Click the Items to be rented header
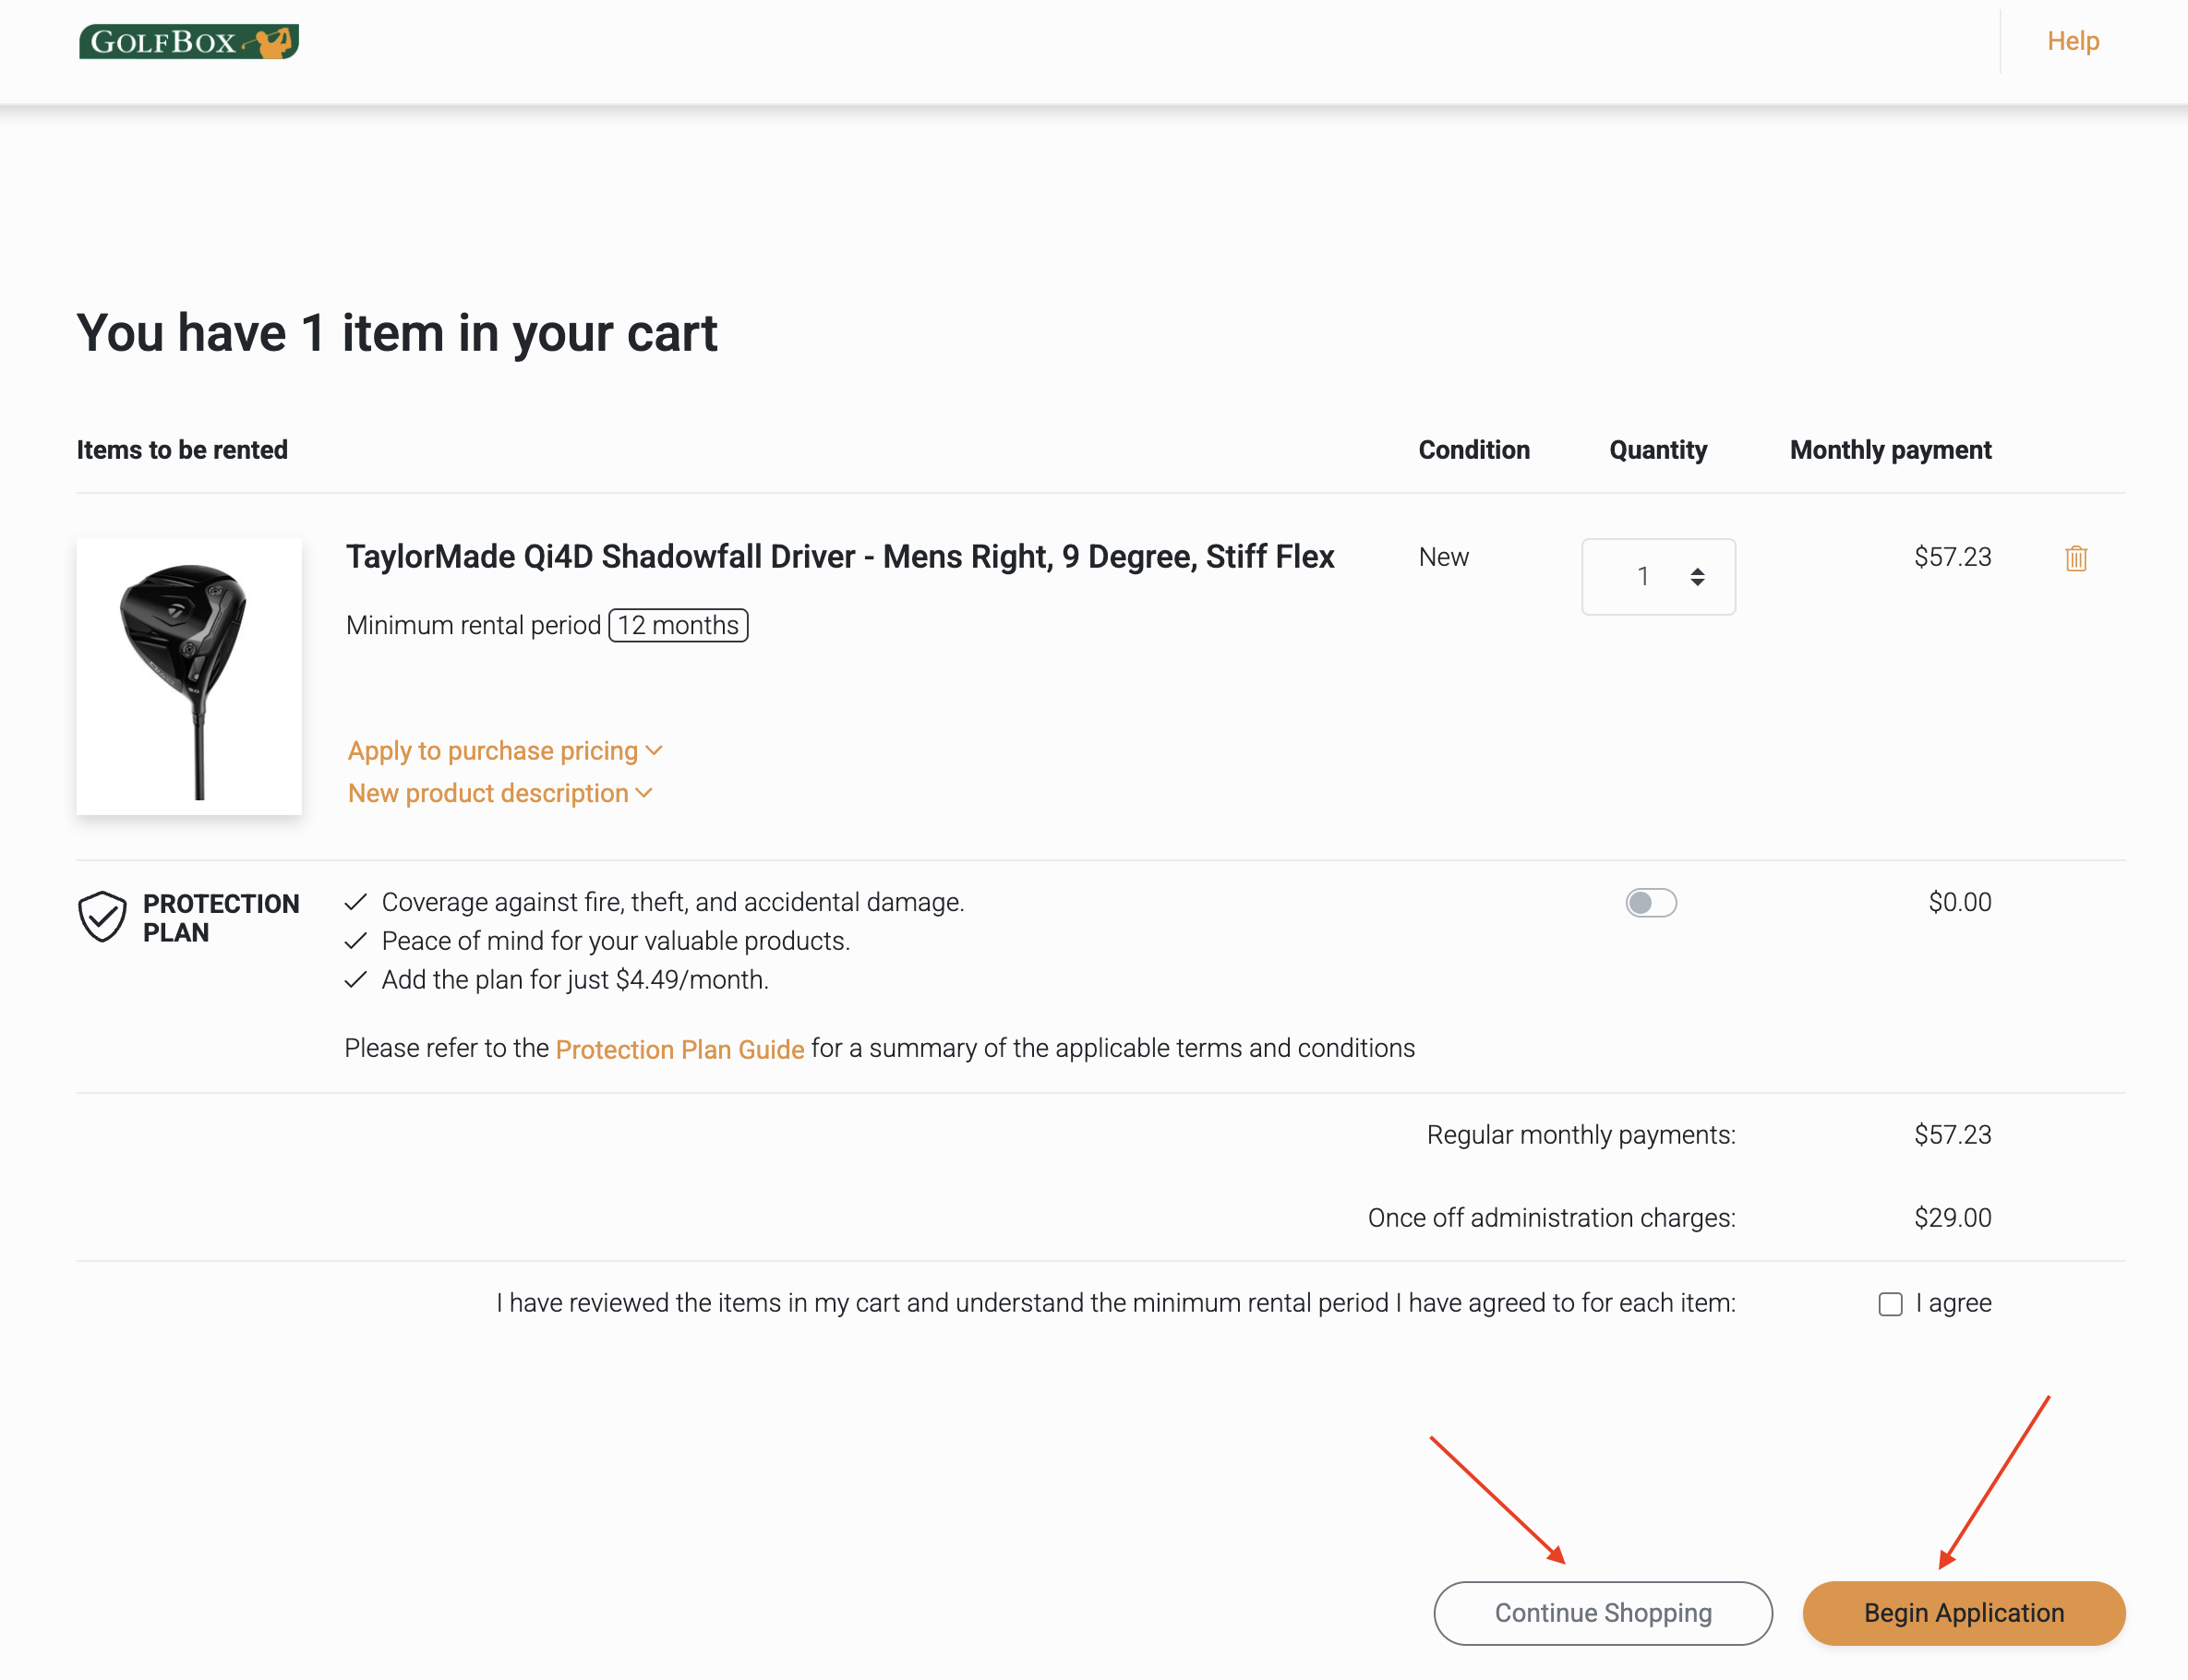 tap(182, 450)
